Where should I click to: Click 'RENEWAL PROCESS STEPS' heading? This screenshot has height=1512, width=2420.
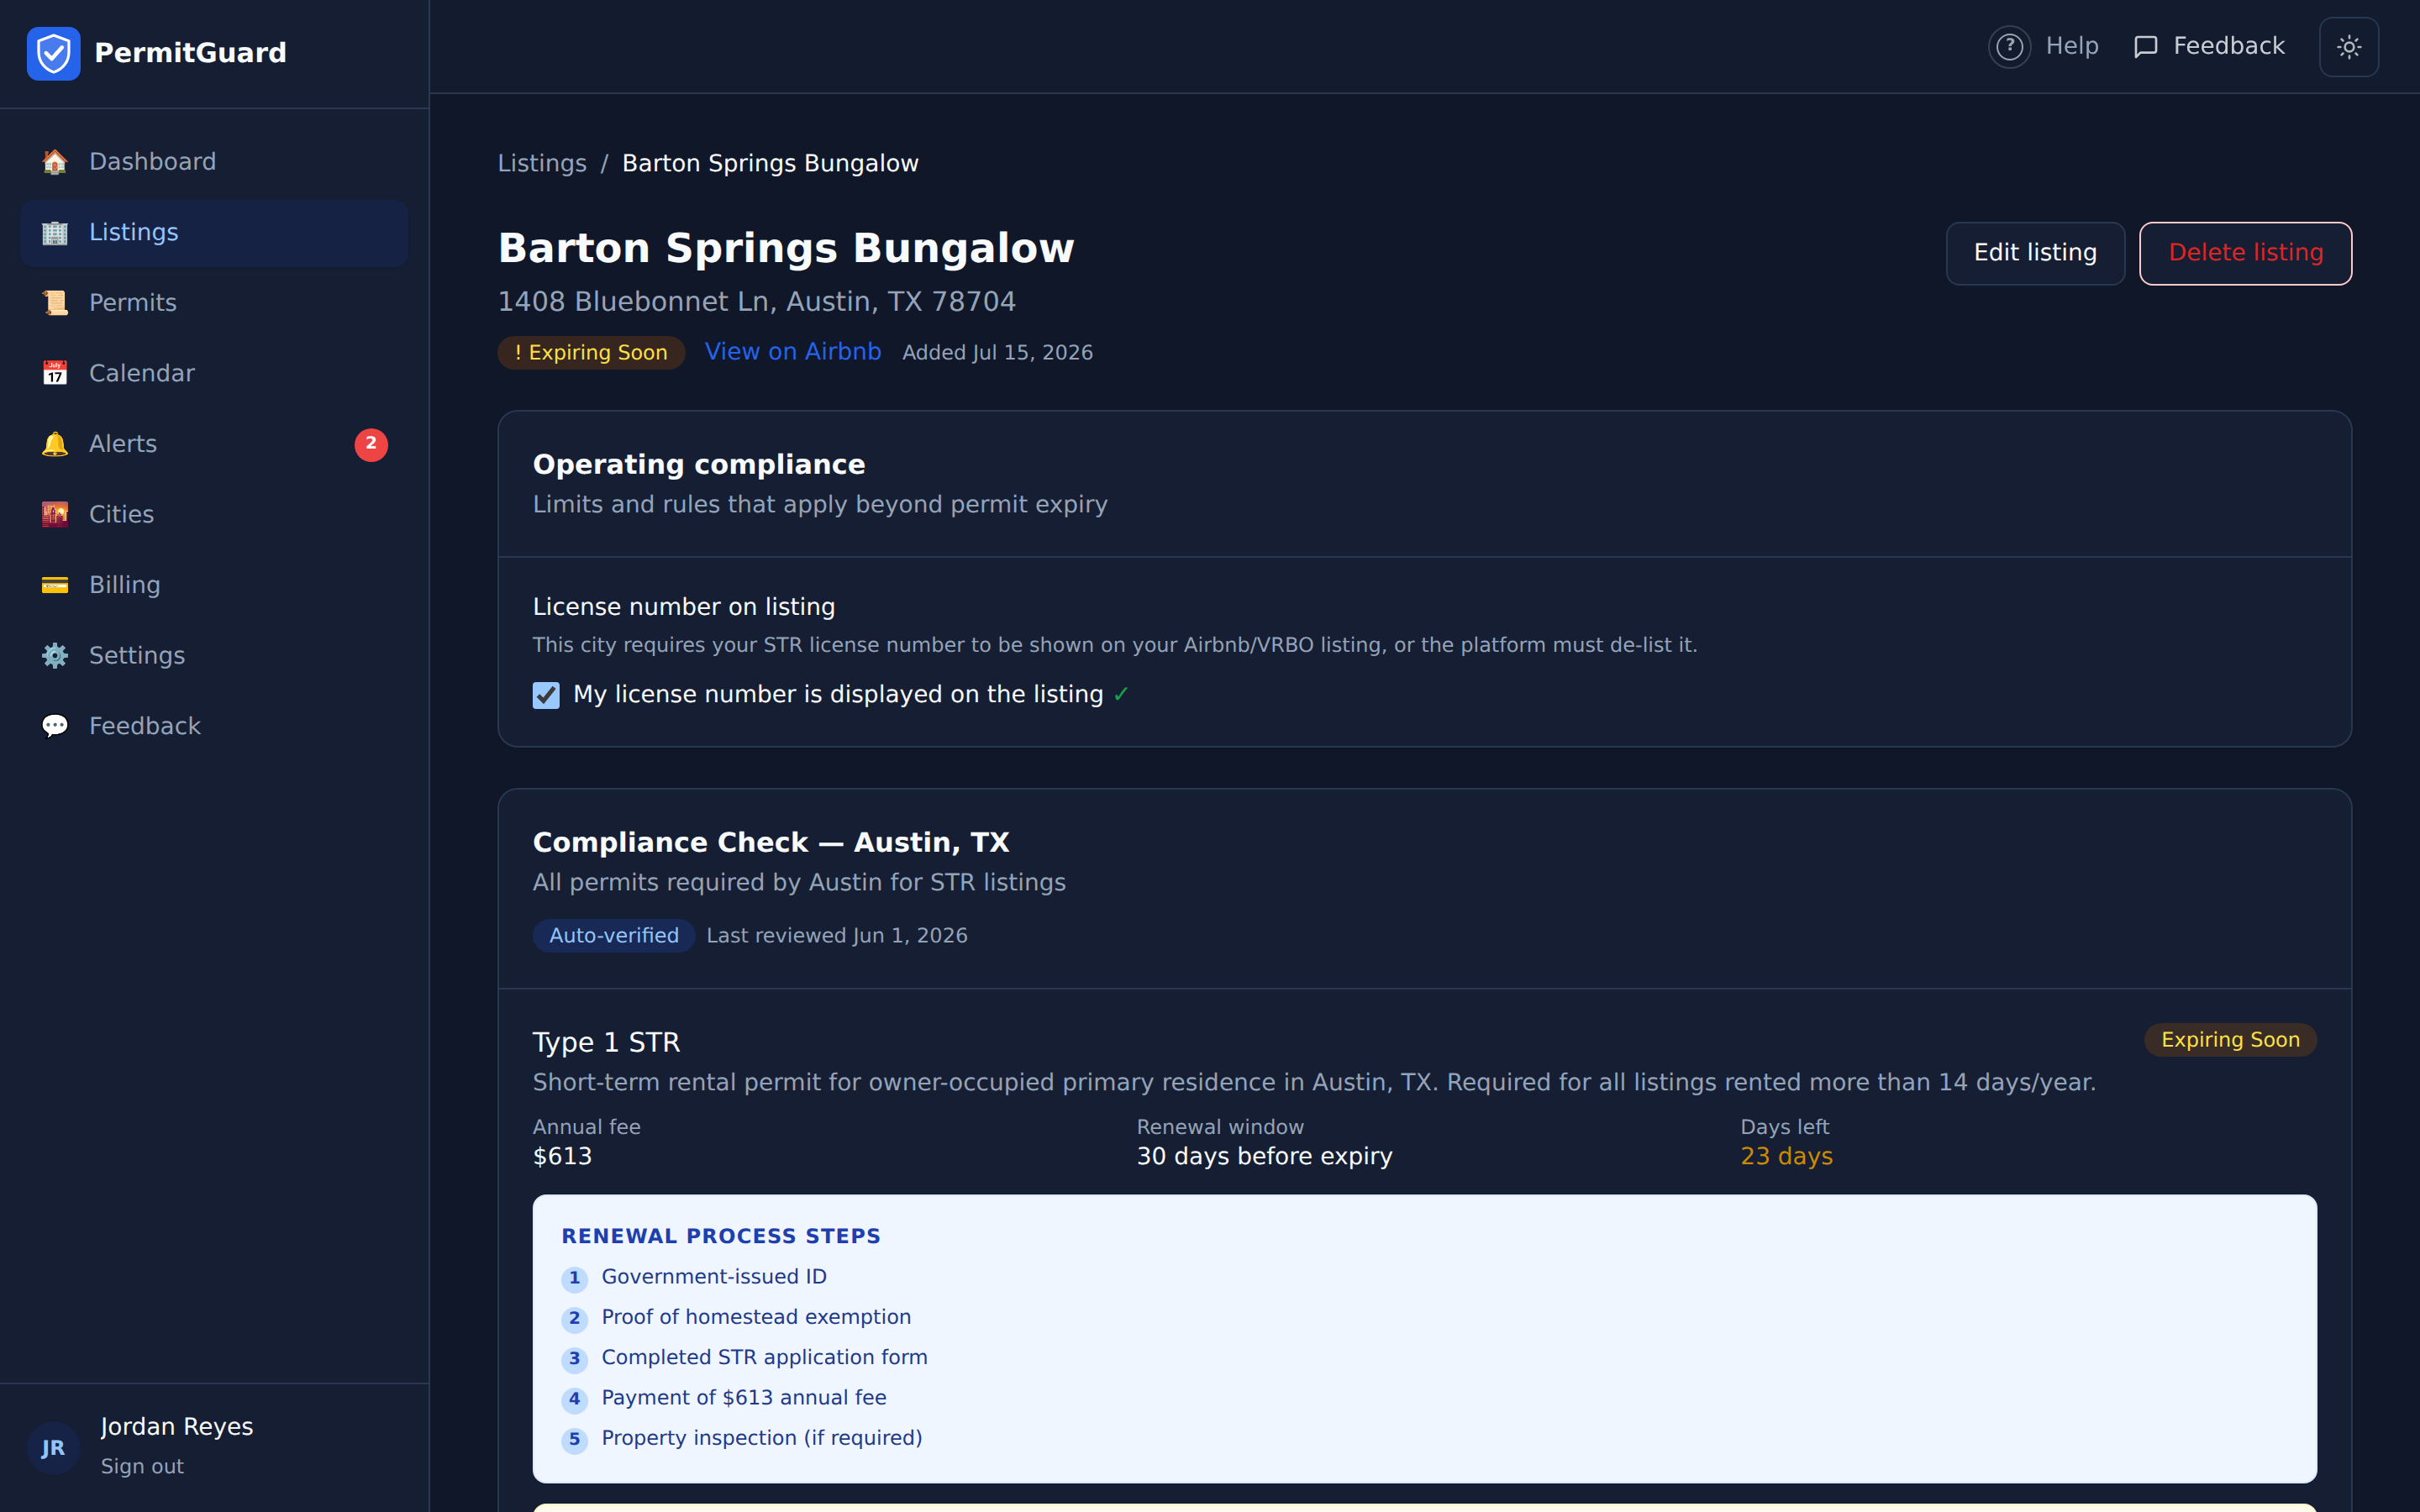tap(721, 1237)
